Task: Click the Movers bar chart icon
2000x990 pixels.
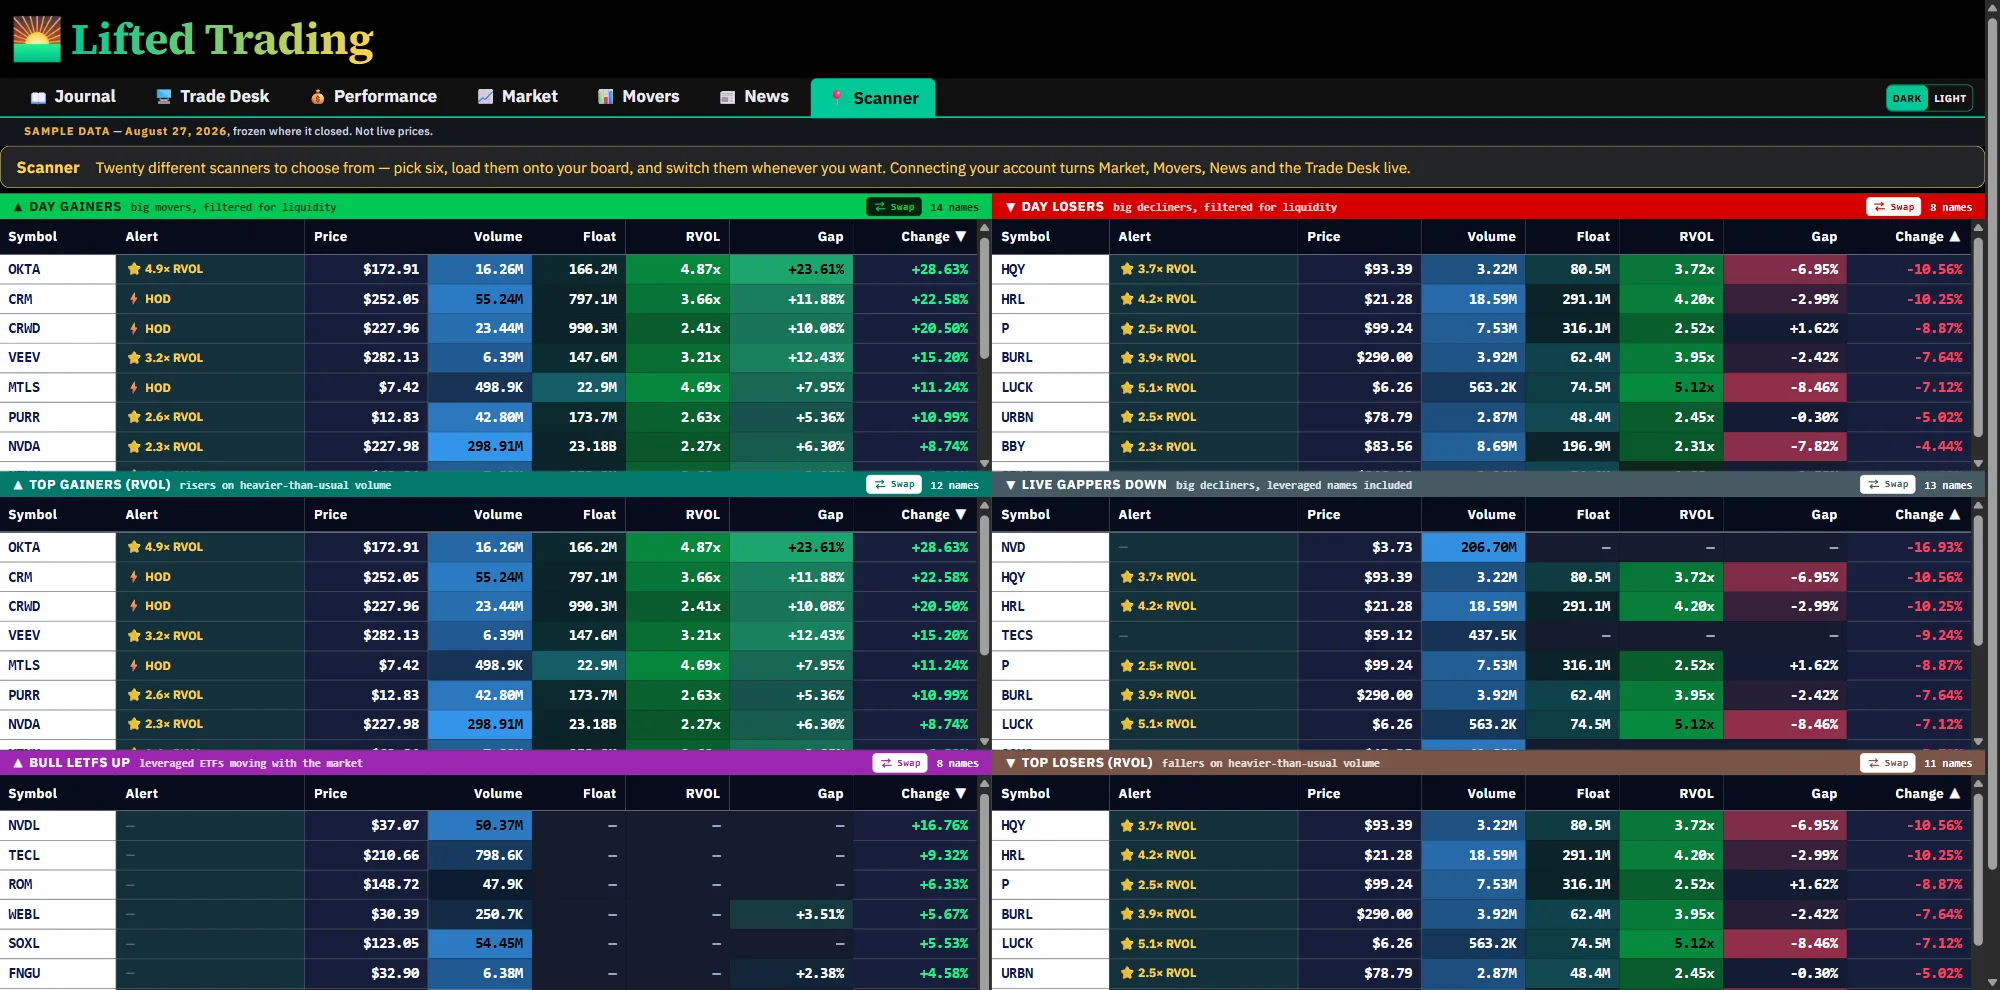Action: click(605, 97)
